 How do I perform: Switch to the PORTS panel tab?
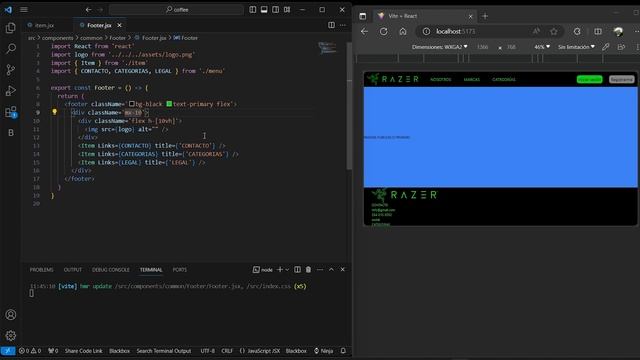(180, 270)
